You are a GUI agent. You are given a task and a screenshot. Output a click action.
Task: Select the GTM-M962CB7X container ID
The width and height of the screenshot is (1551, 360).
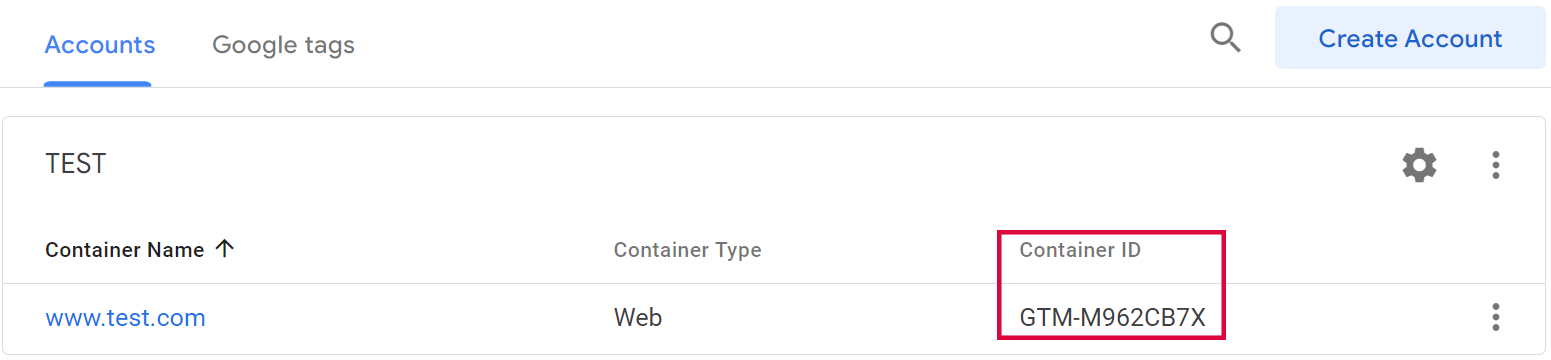pyautogui.click(x=1112, y=318)
